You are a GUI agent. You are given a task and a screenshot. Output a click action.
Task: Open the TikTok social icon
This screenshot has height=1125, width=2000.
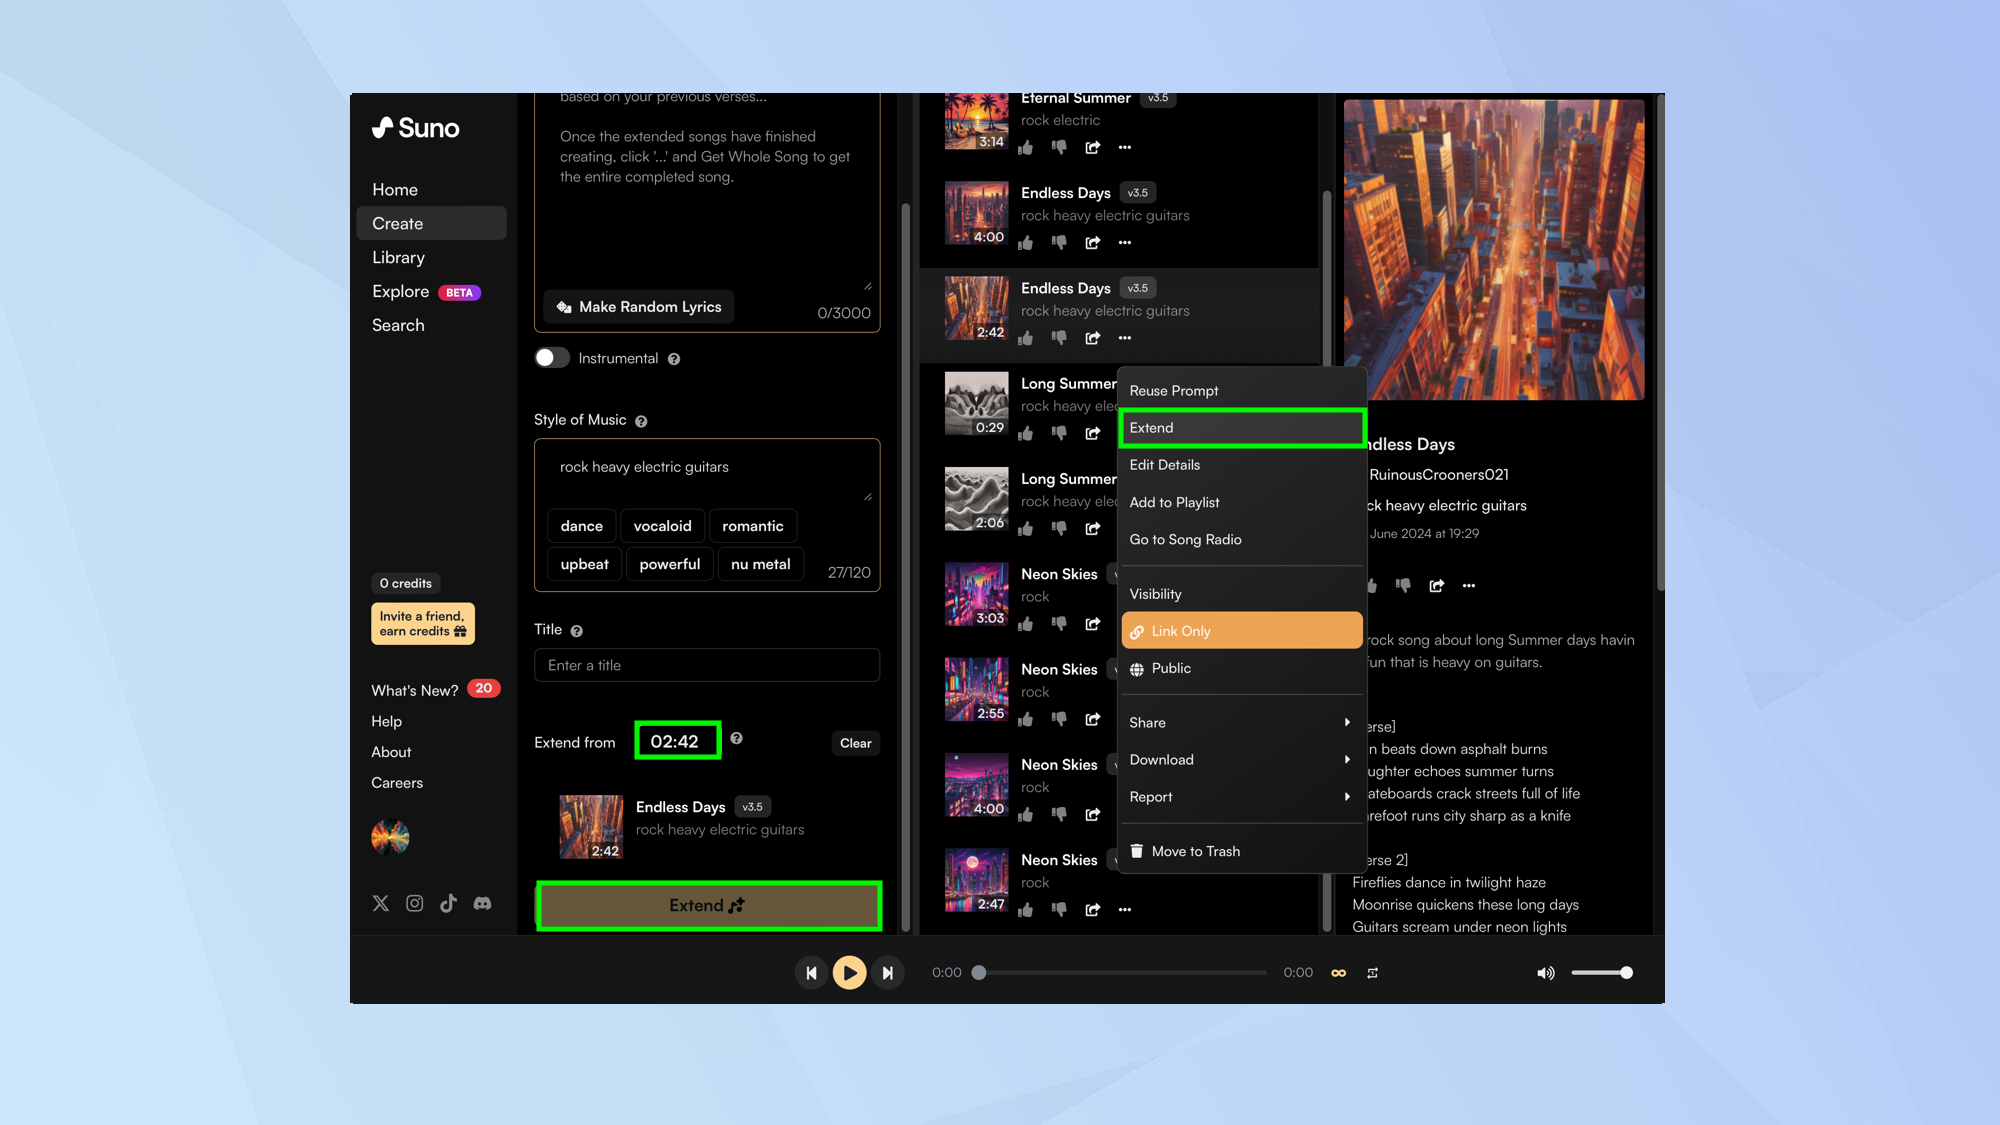point(448,903)
